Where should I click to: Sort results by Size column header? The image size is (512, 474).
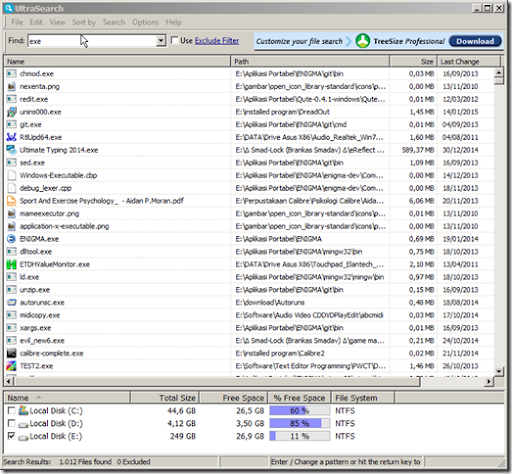[413, 61]
